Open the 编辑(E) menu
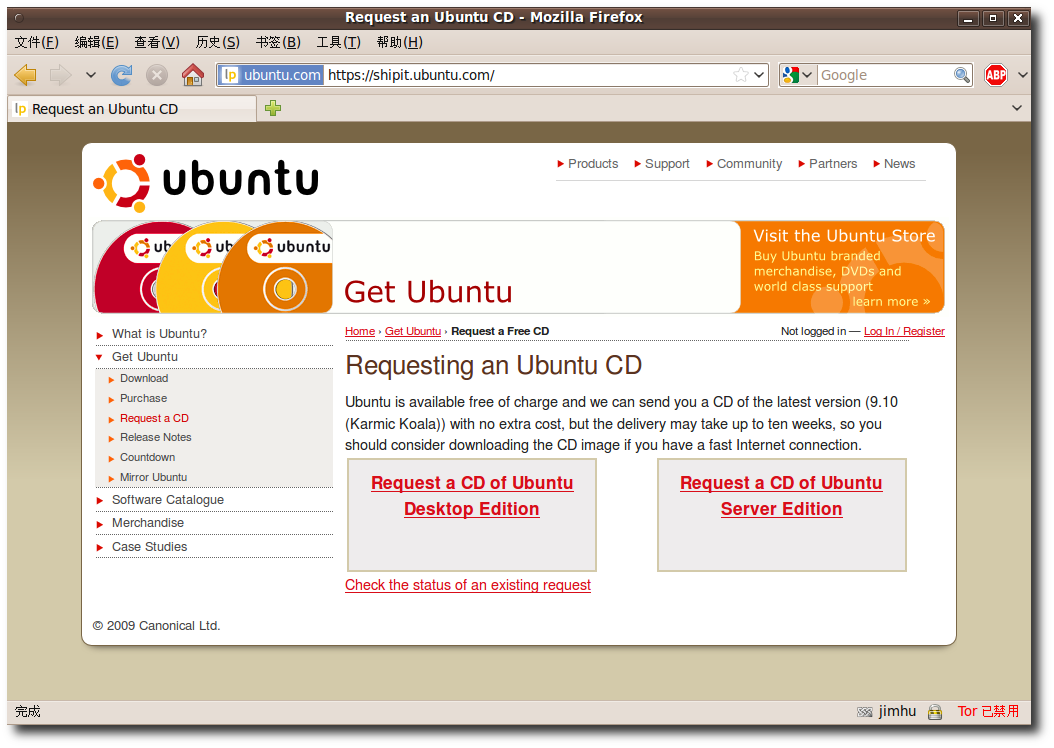1054x748 pixels. click(x=97, y=42)
